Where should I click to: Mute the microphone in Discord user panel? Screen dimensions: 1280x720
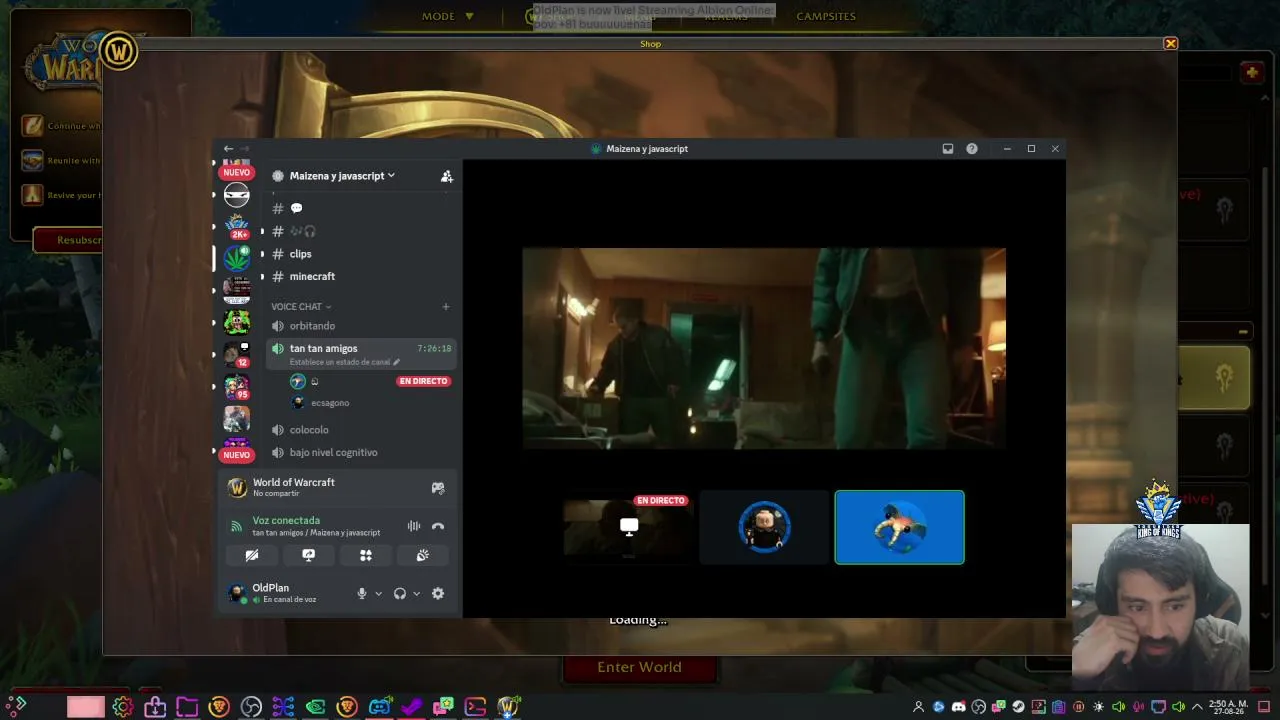pos(362,594)
